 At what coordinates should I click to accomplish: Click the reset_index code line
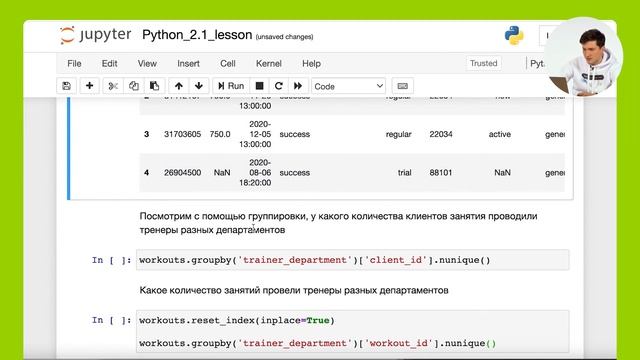(237, 320)
